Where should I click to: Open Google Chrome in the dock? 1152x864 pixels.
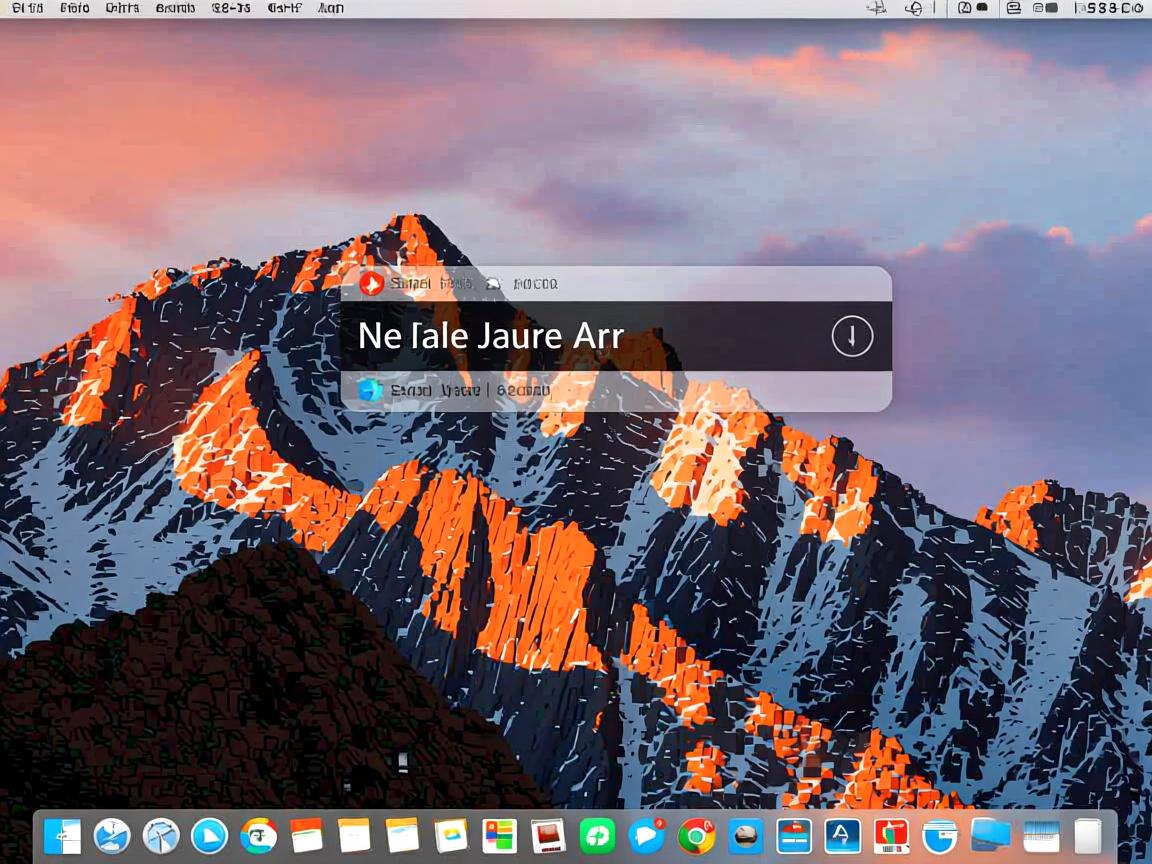click(x=696, y=836)
